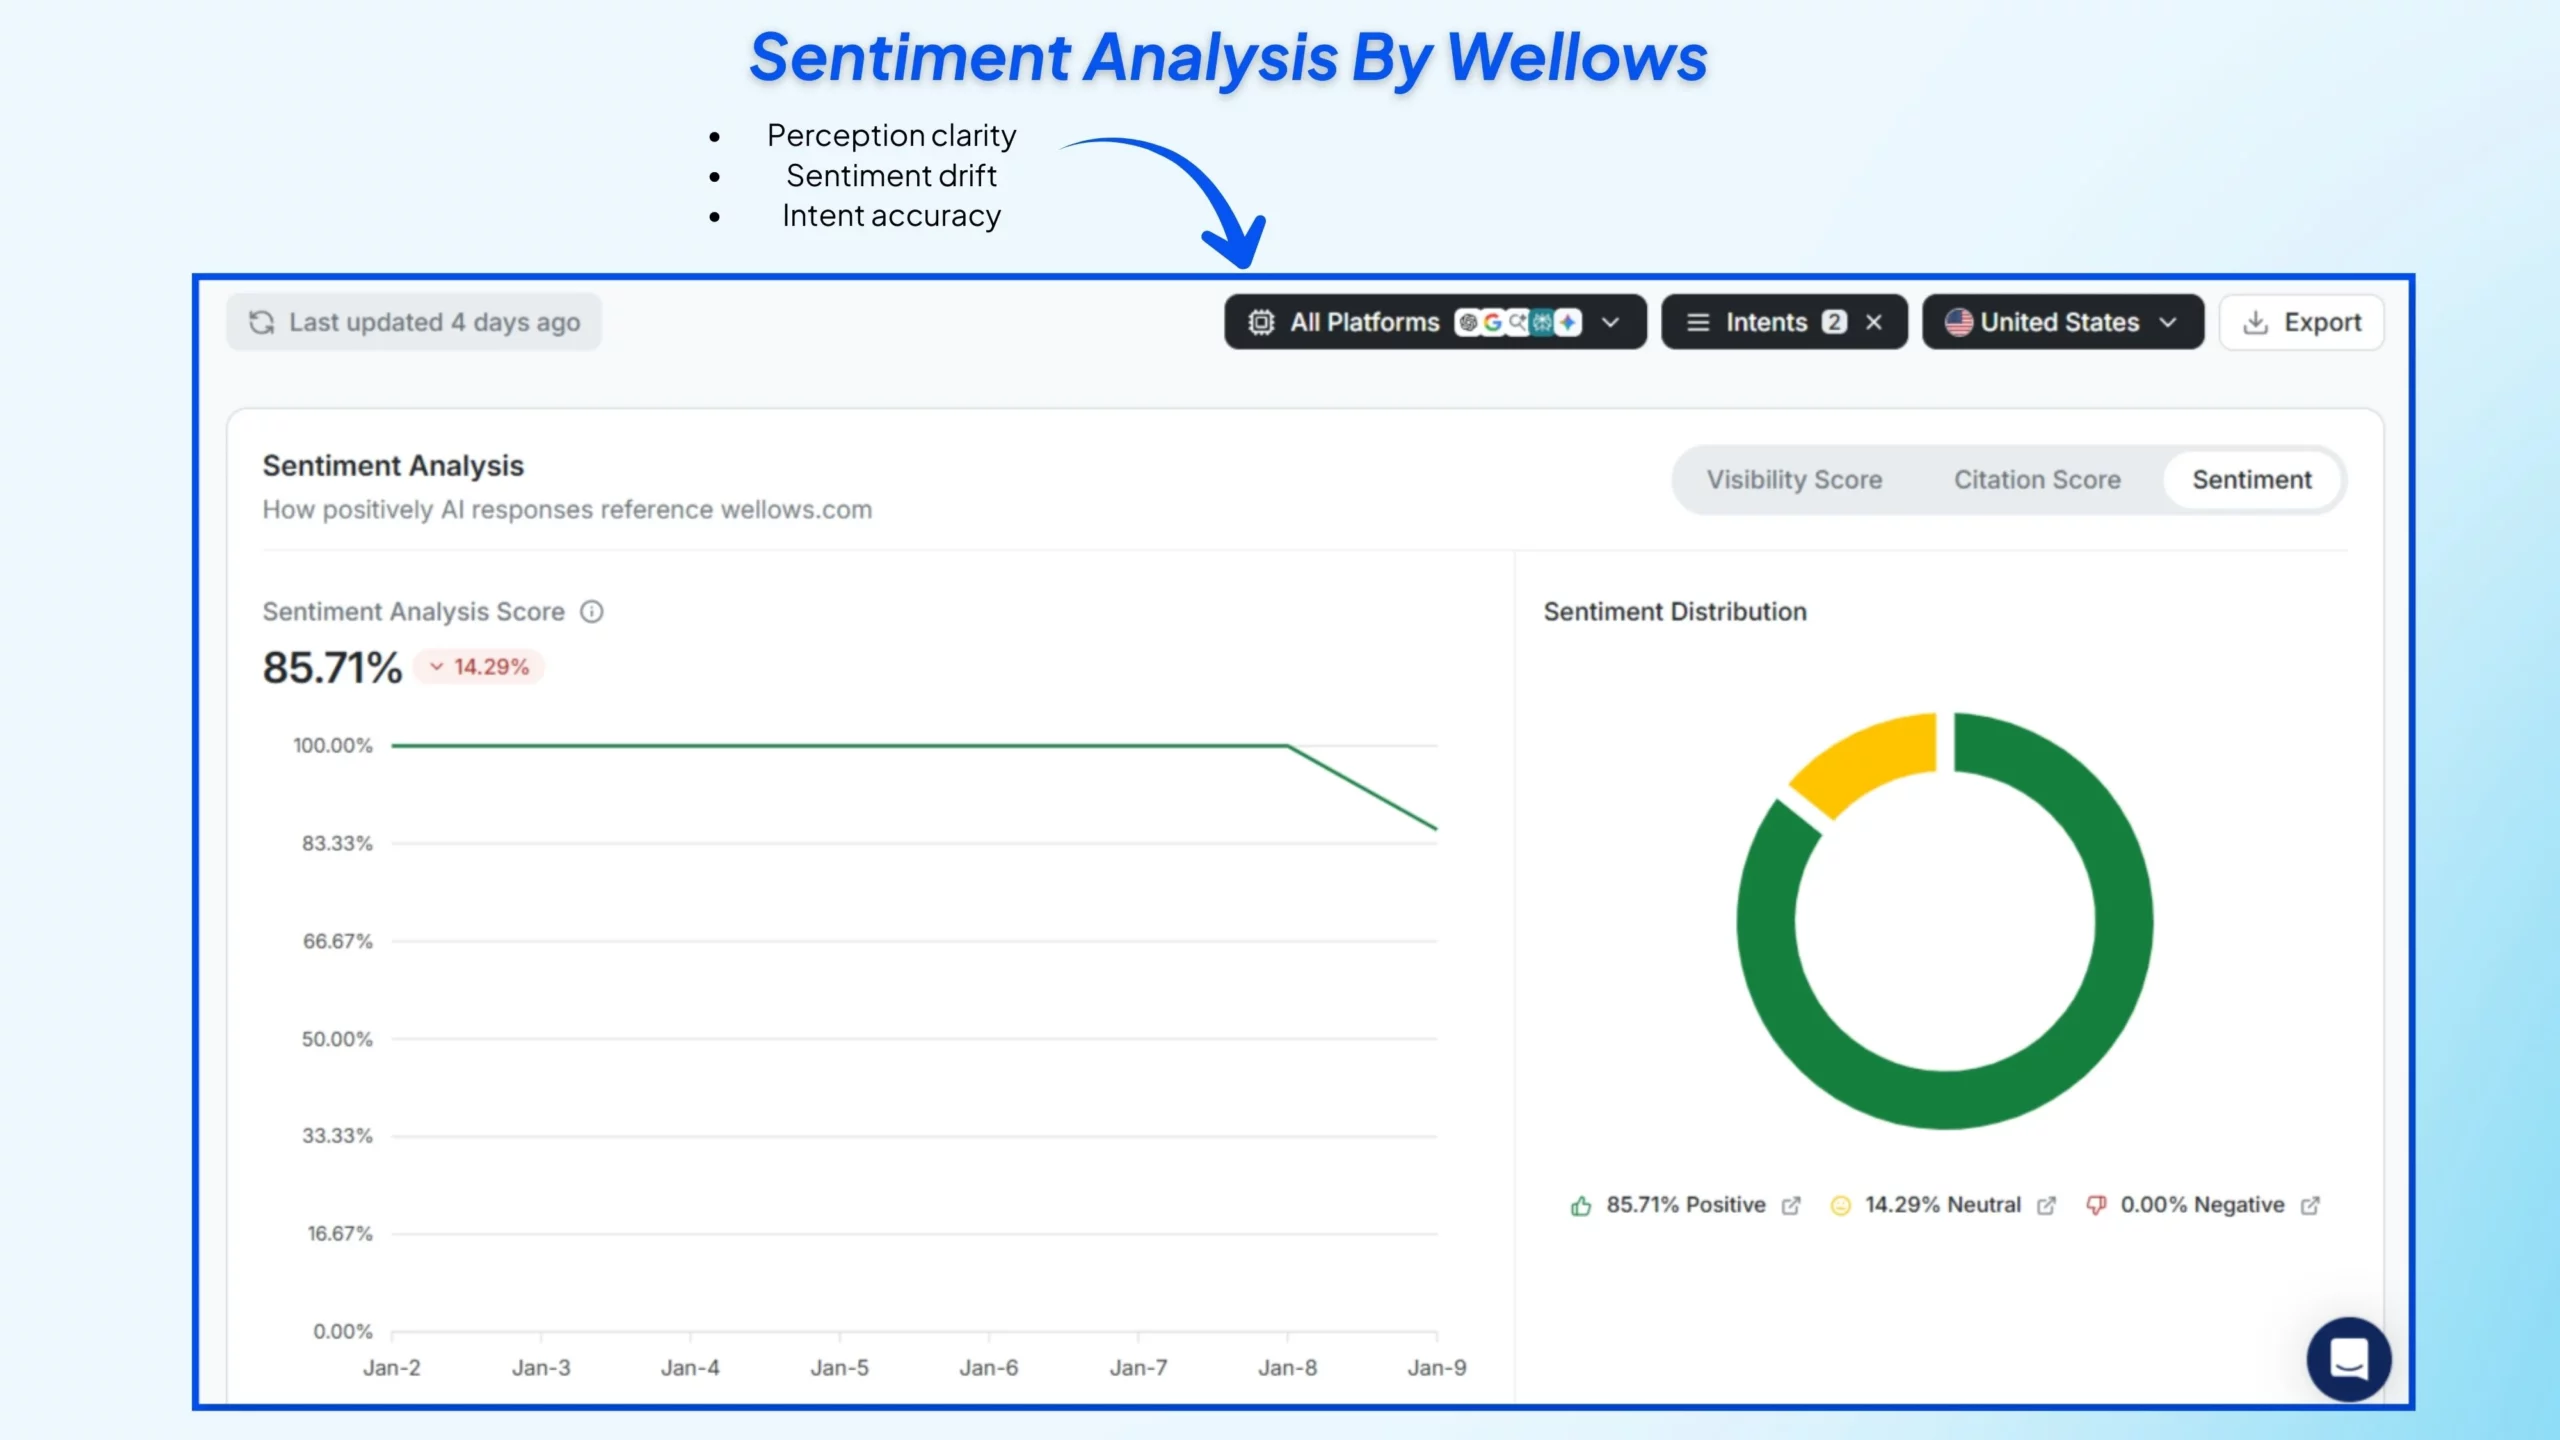
Task: Switch to the Citation Score tab
Action: (x=2037, y=480)
